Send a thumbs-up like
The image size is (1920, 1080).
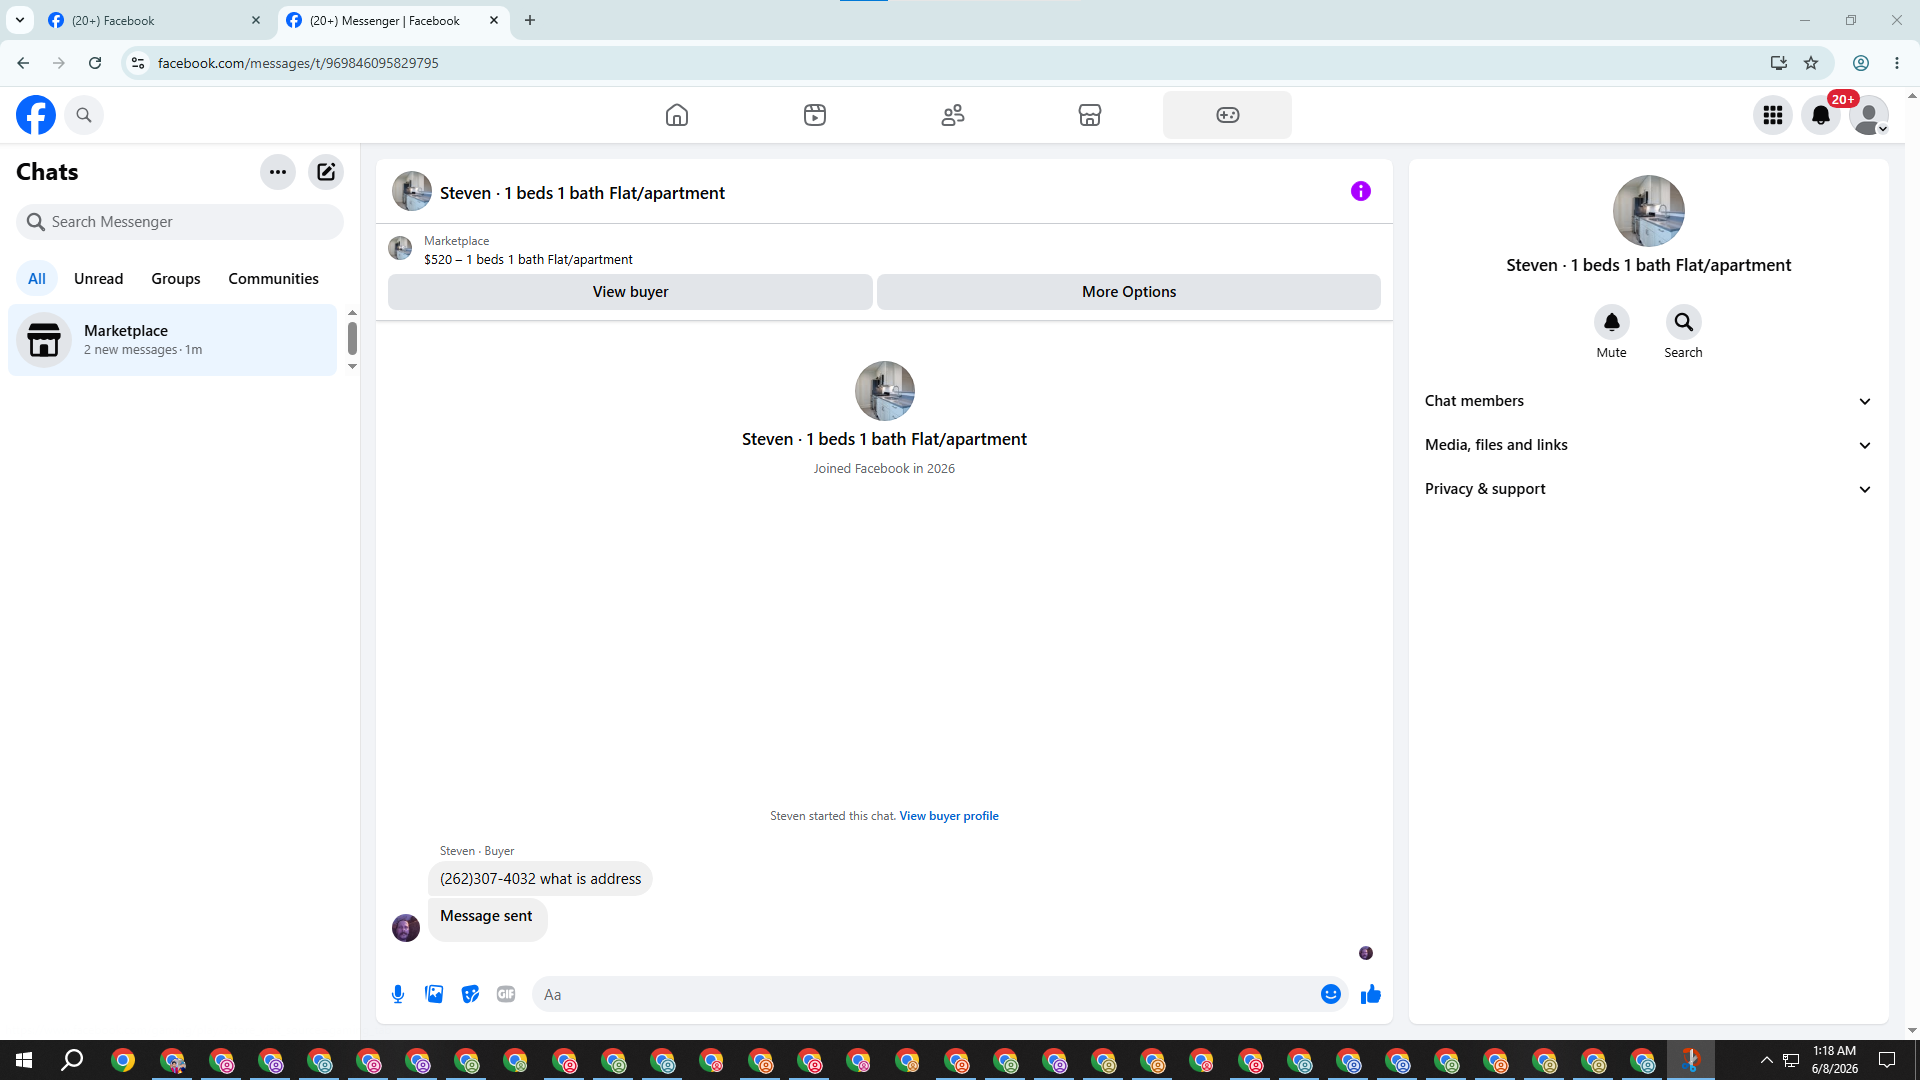click(x=1371, y=994)
